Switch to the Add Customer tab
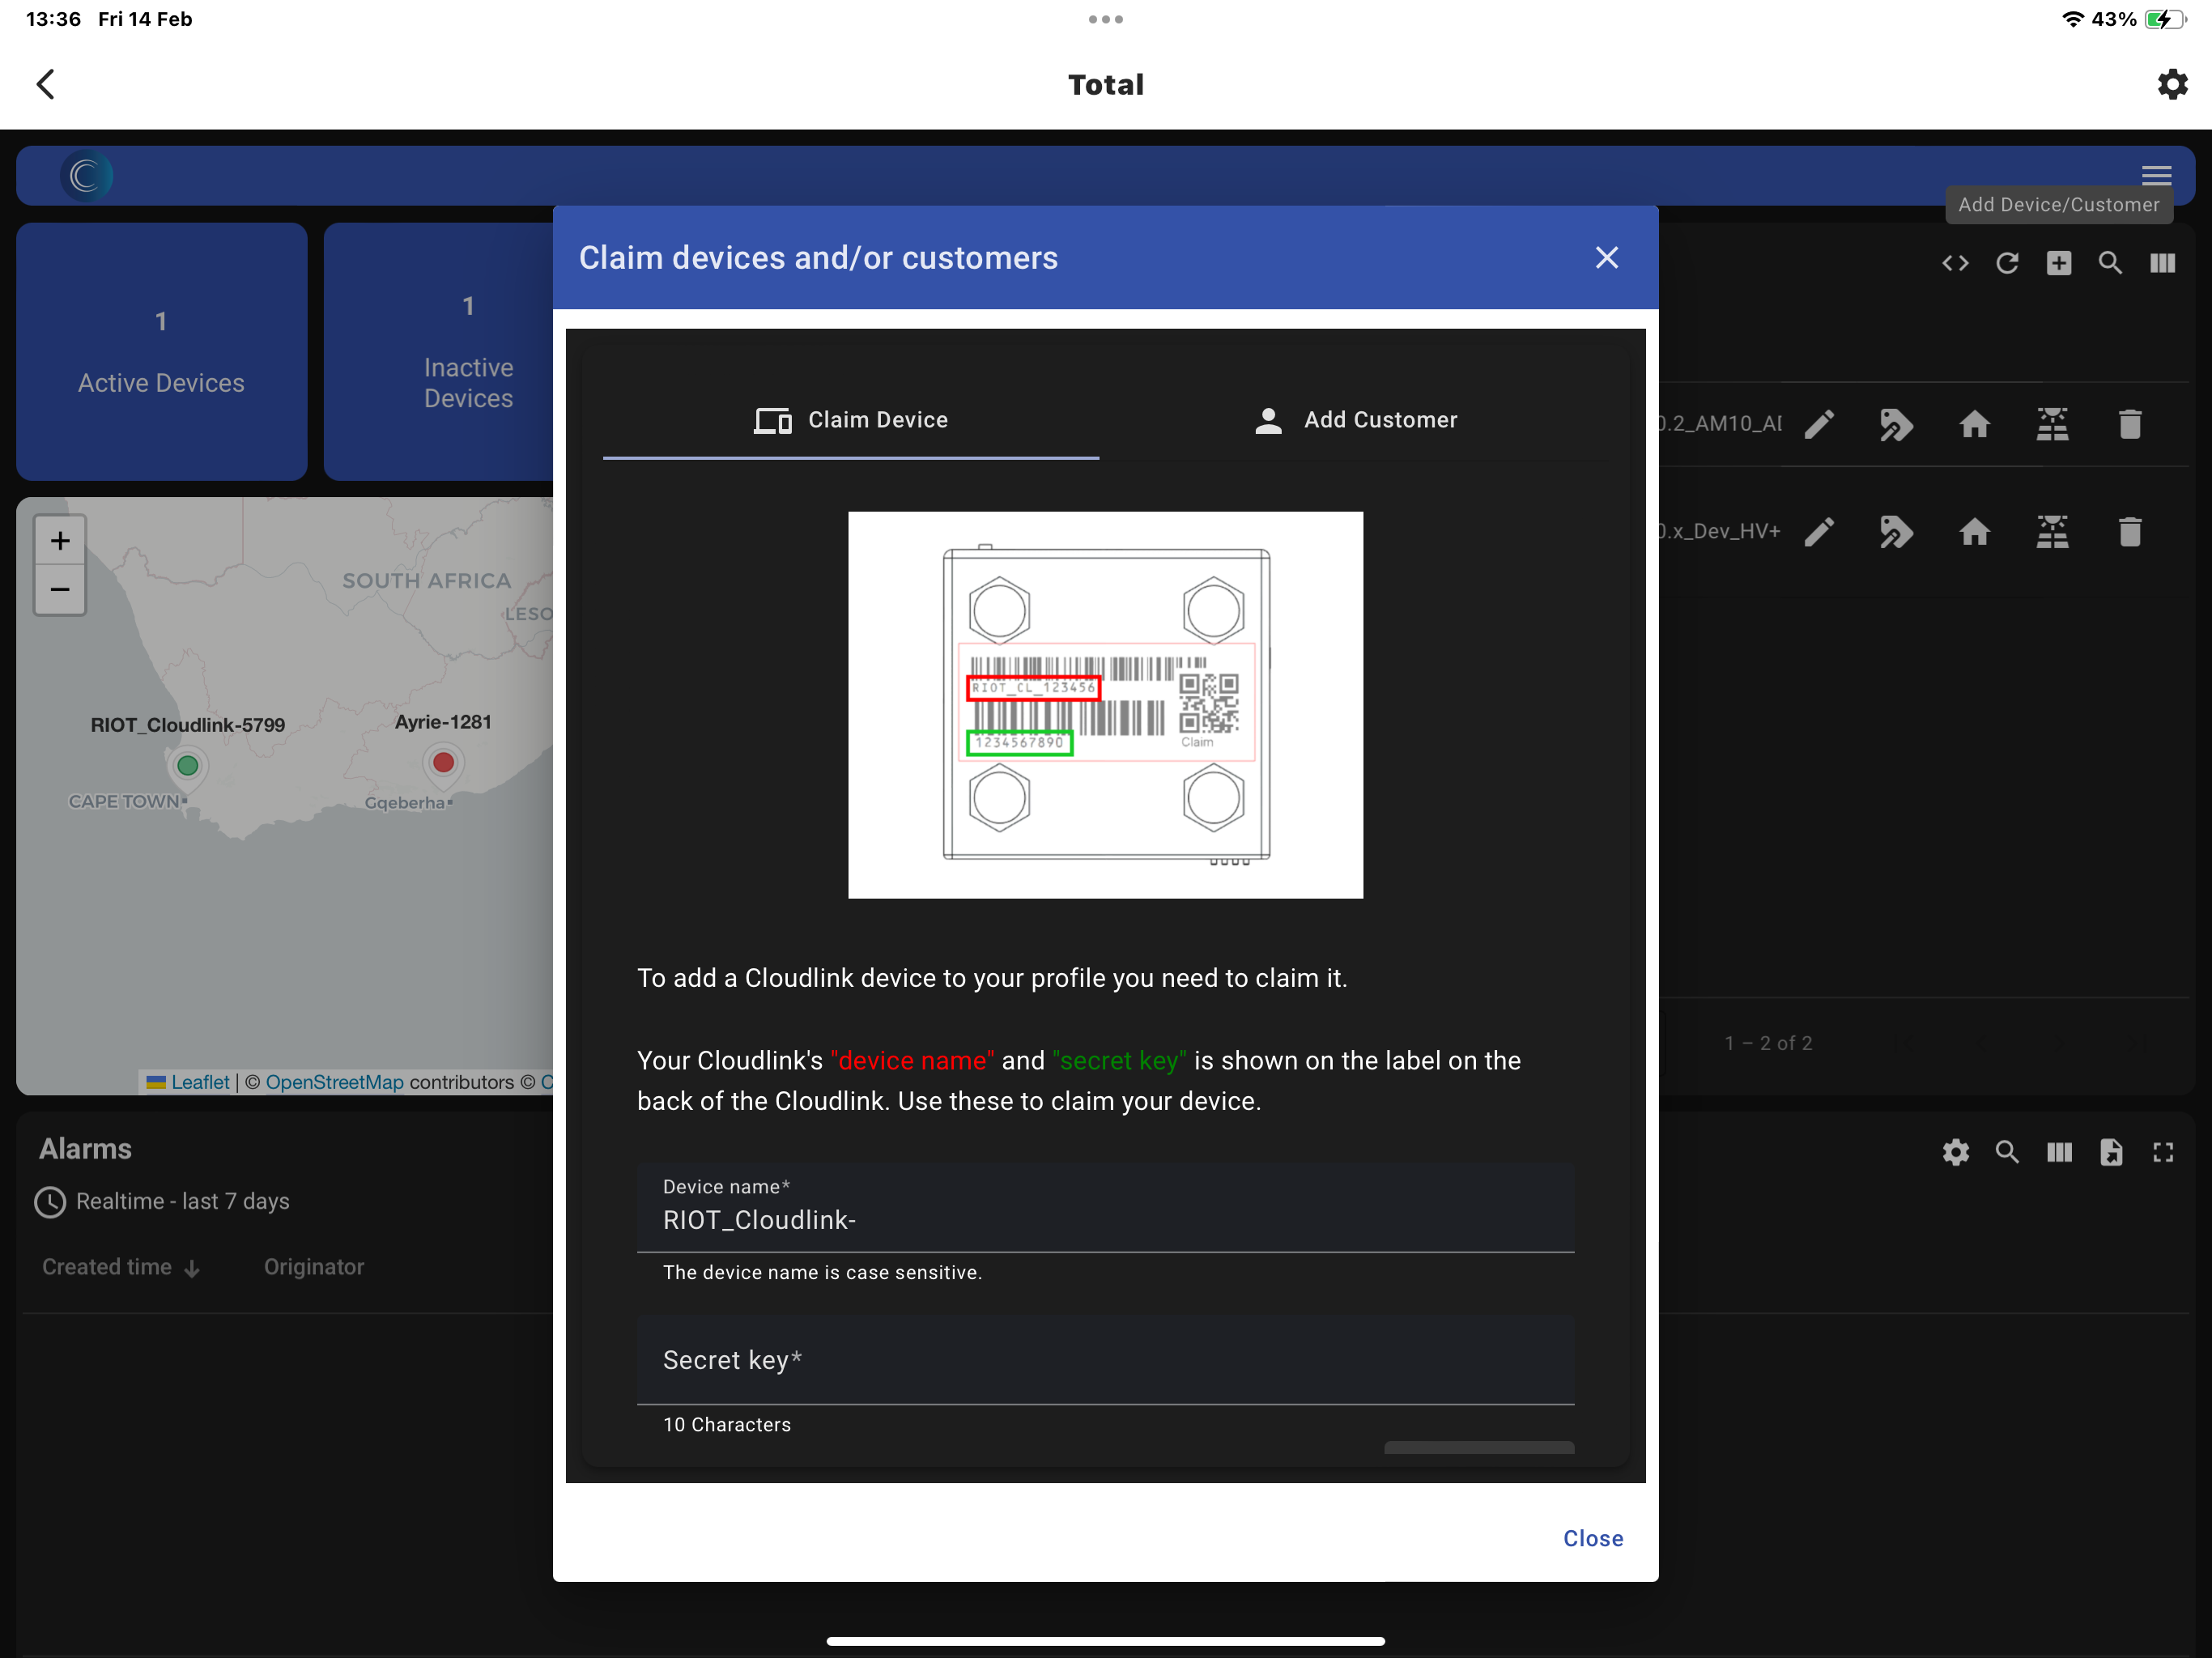The width and height of the screenshot is (2212, 1658). [1356, 420]
